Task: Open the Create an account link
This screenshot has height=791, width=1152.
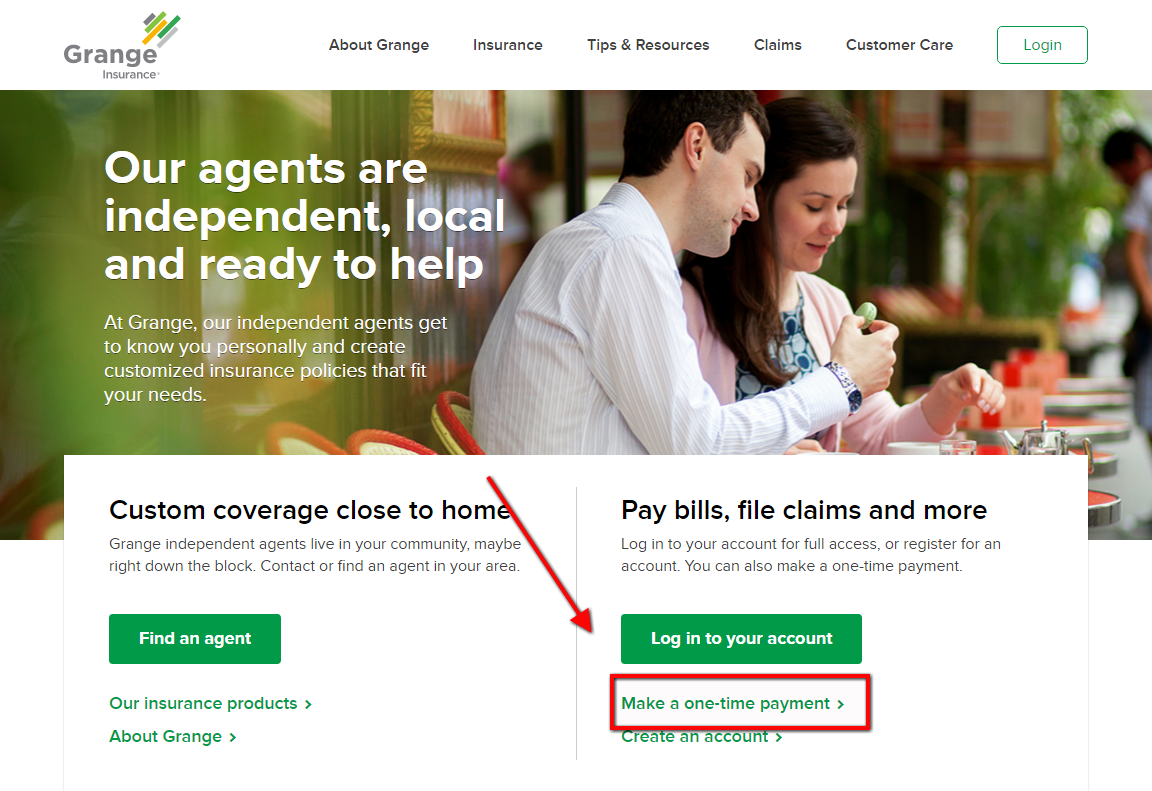Action: pos(695,737)
